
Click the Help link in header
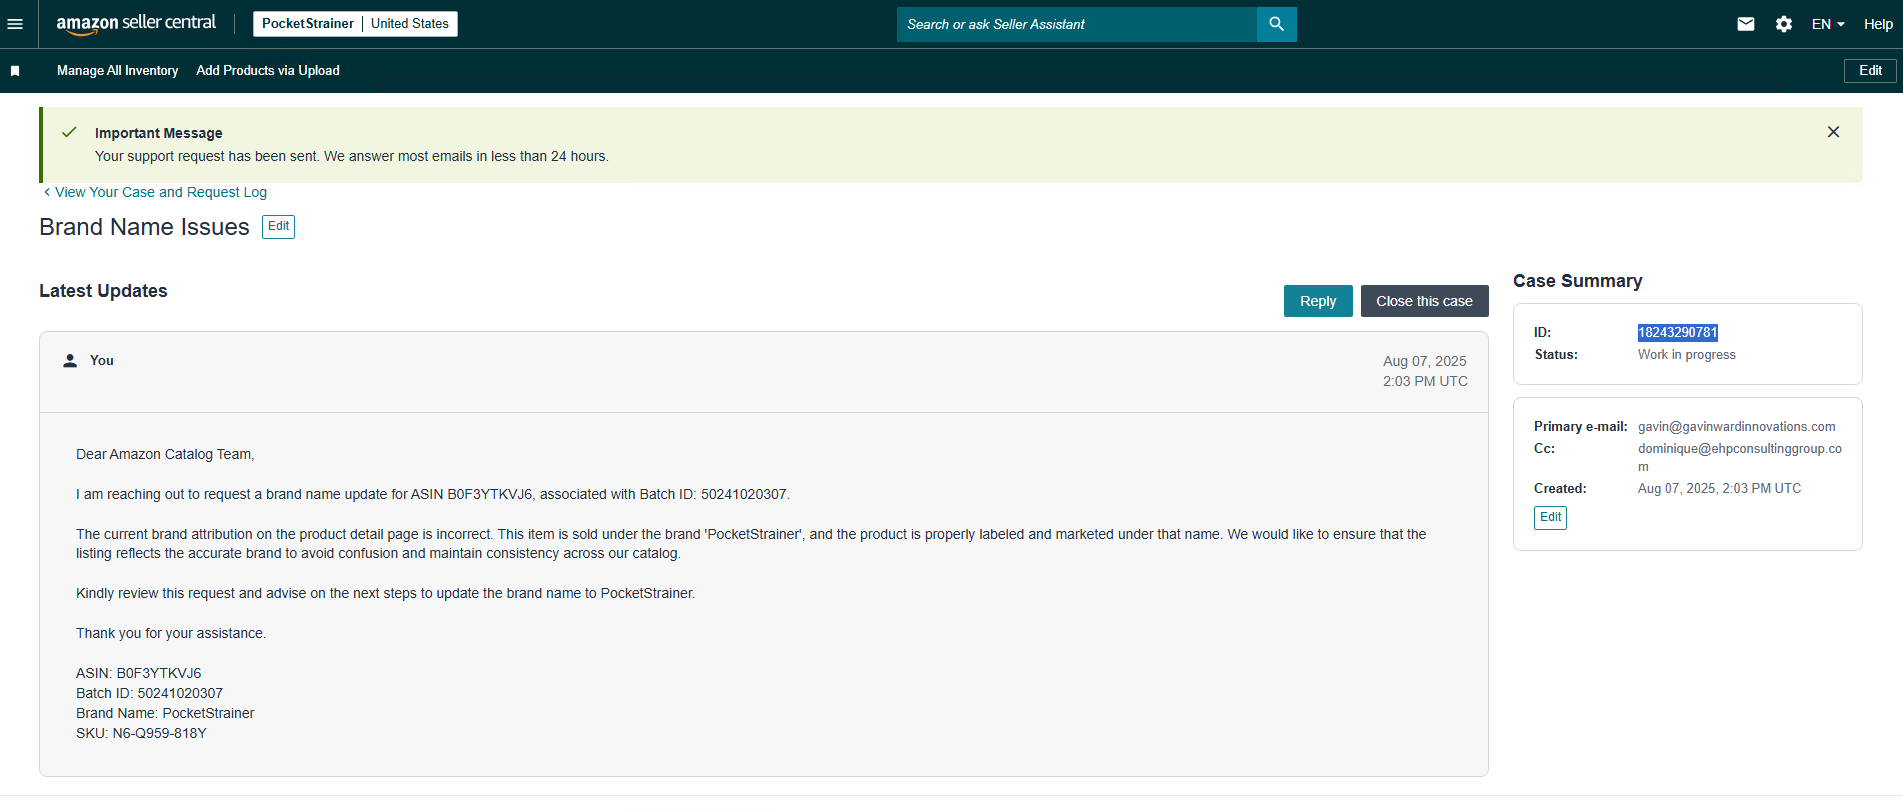[x=1877, y=24]
